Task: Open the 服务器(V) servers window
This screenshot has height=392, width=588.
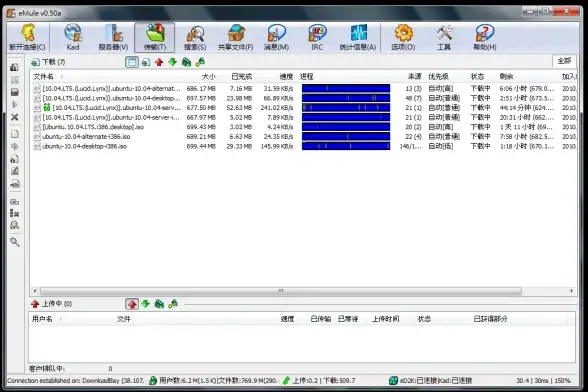Action: click(113, 37)
